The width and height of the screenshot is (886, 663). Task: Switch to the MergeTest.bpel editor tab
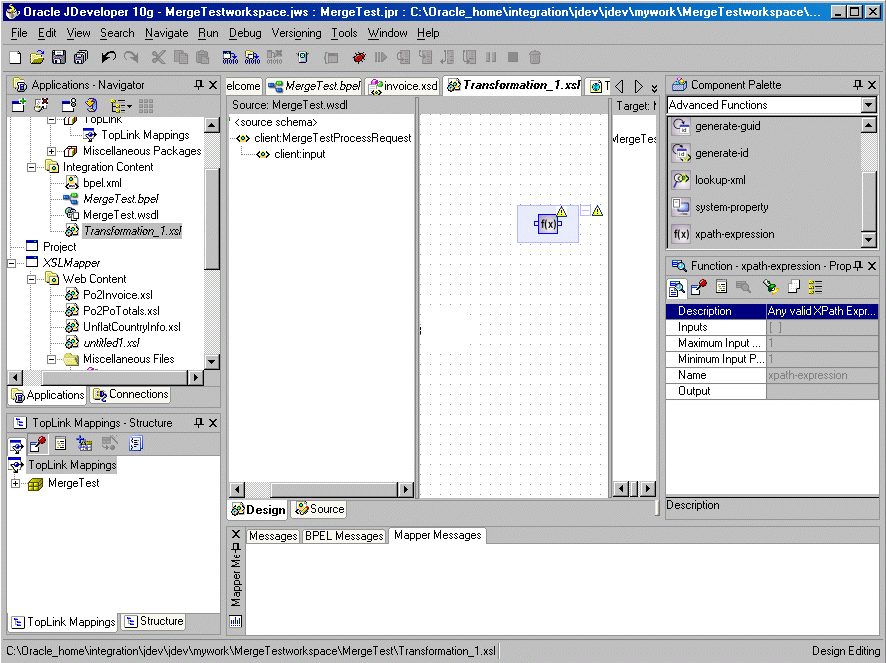(314, 86)
